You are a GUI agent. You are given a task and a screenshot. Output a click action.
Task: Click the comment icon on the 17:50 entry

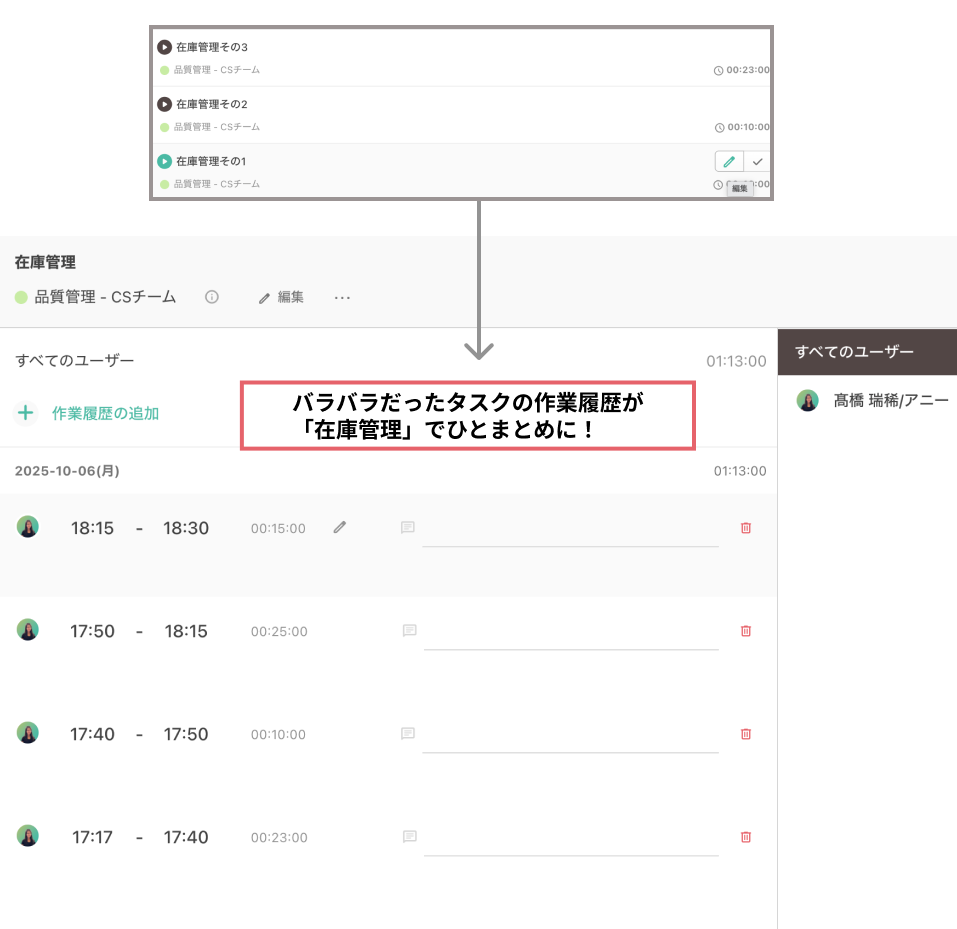(x=409, y=631)
